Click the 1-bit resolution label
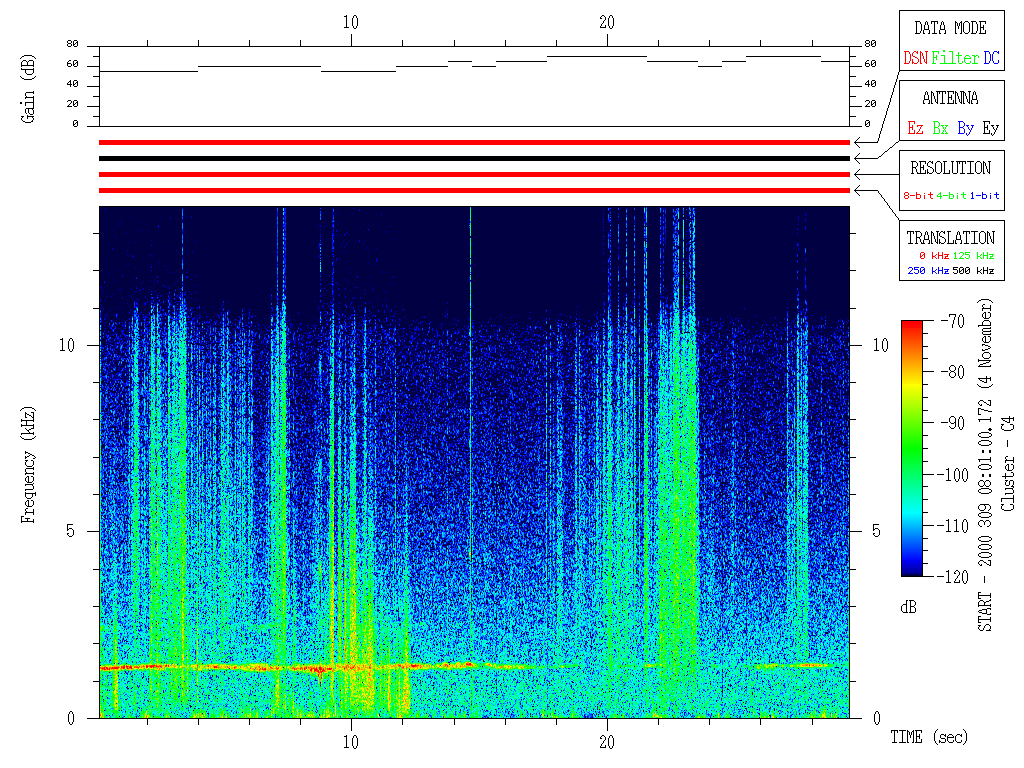Viewport: 1024px width, 768px height. click(985, 196)
